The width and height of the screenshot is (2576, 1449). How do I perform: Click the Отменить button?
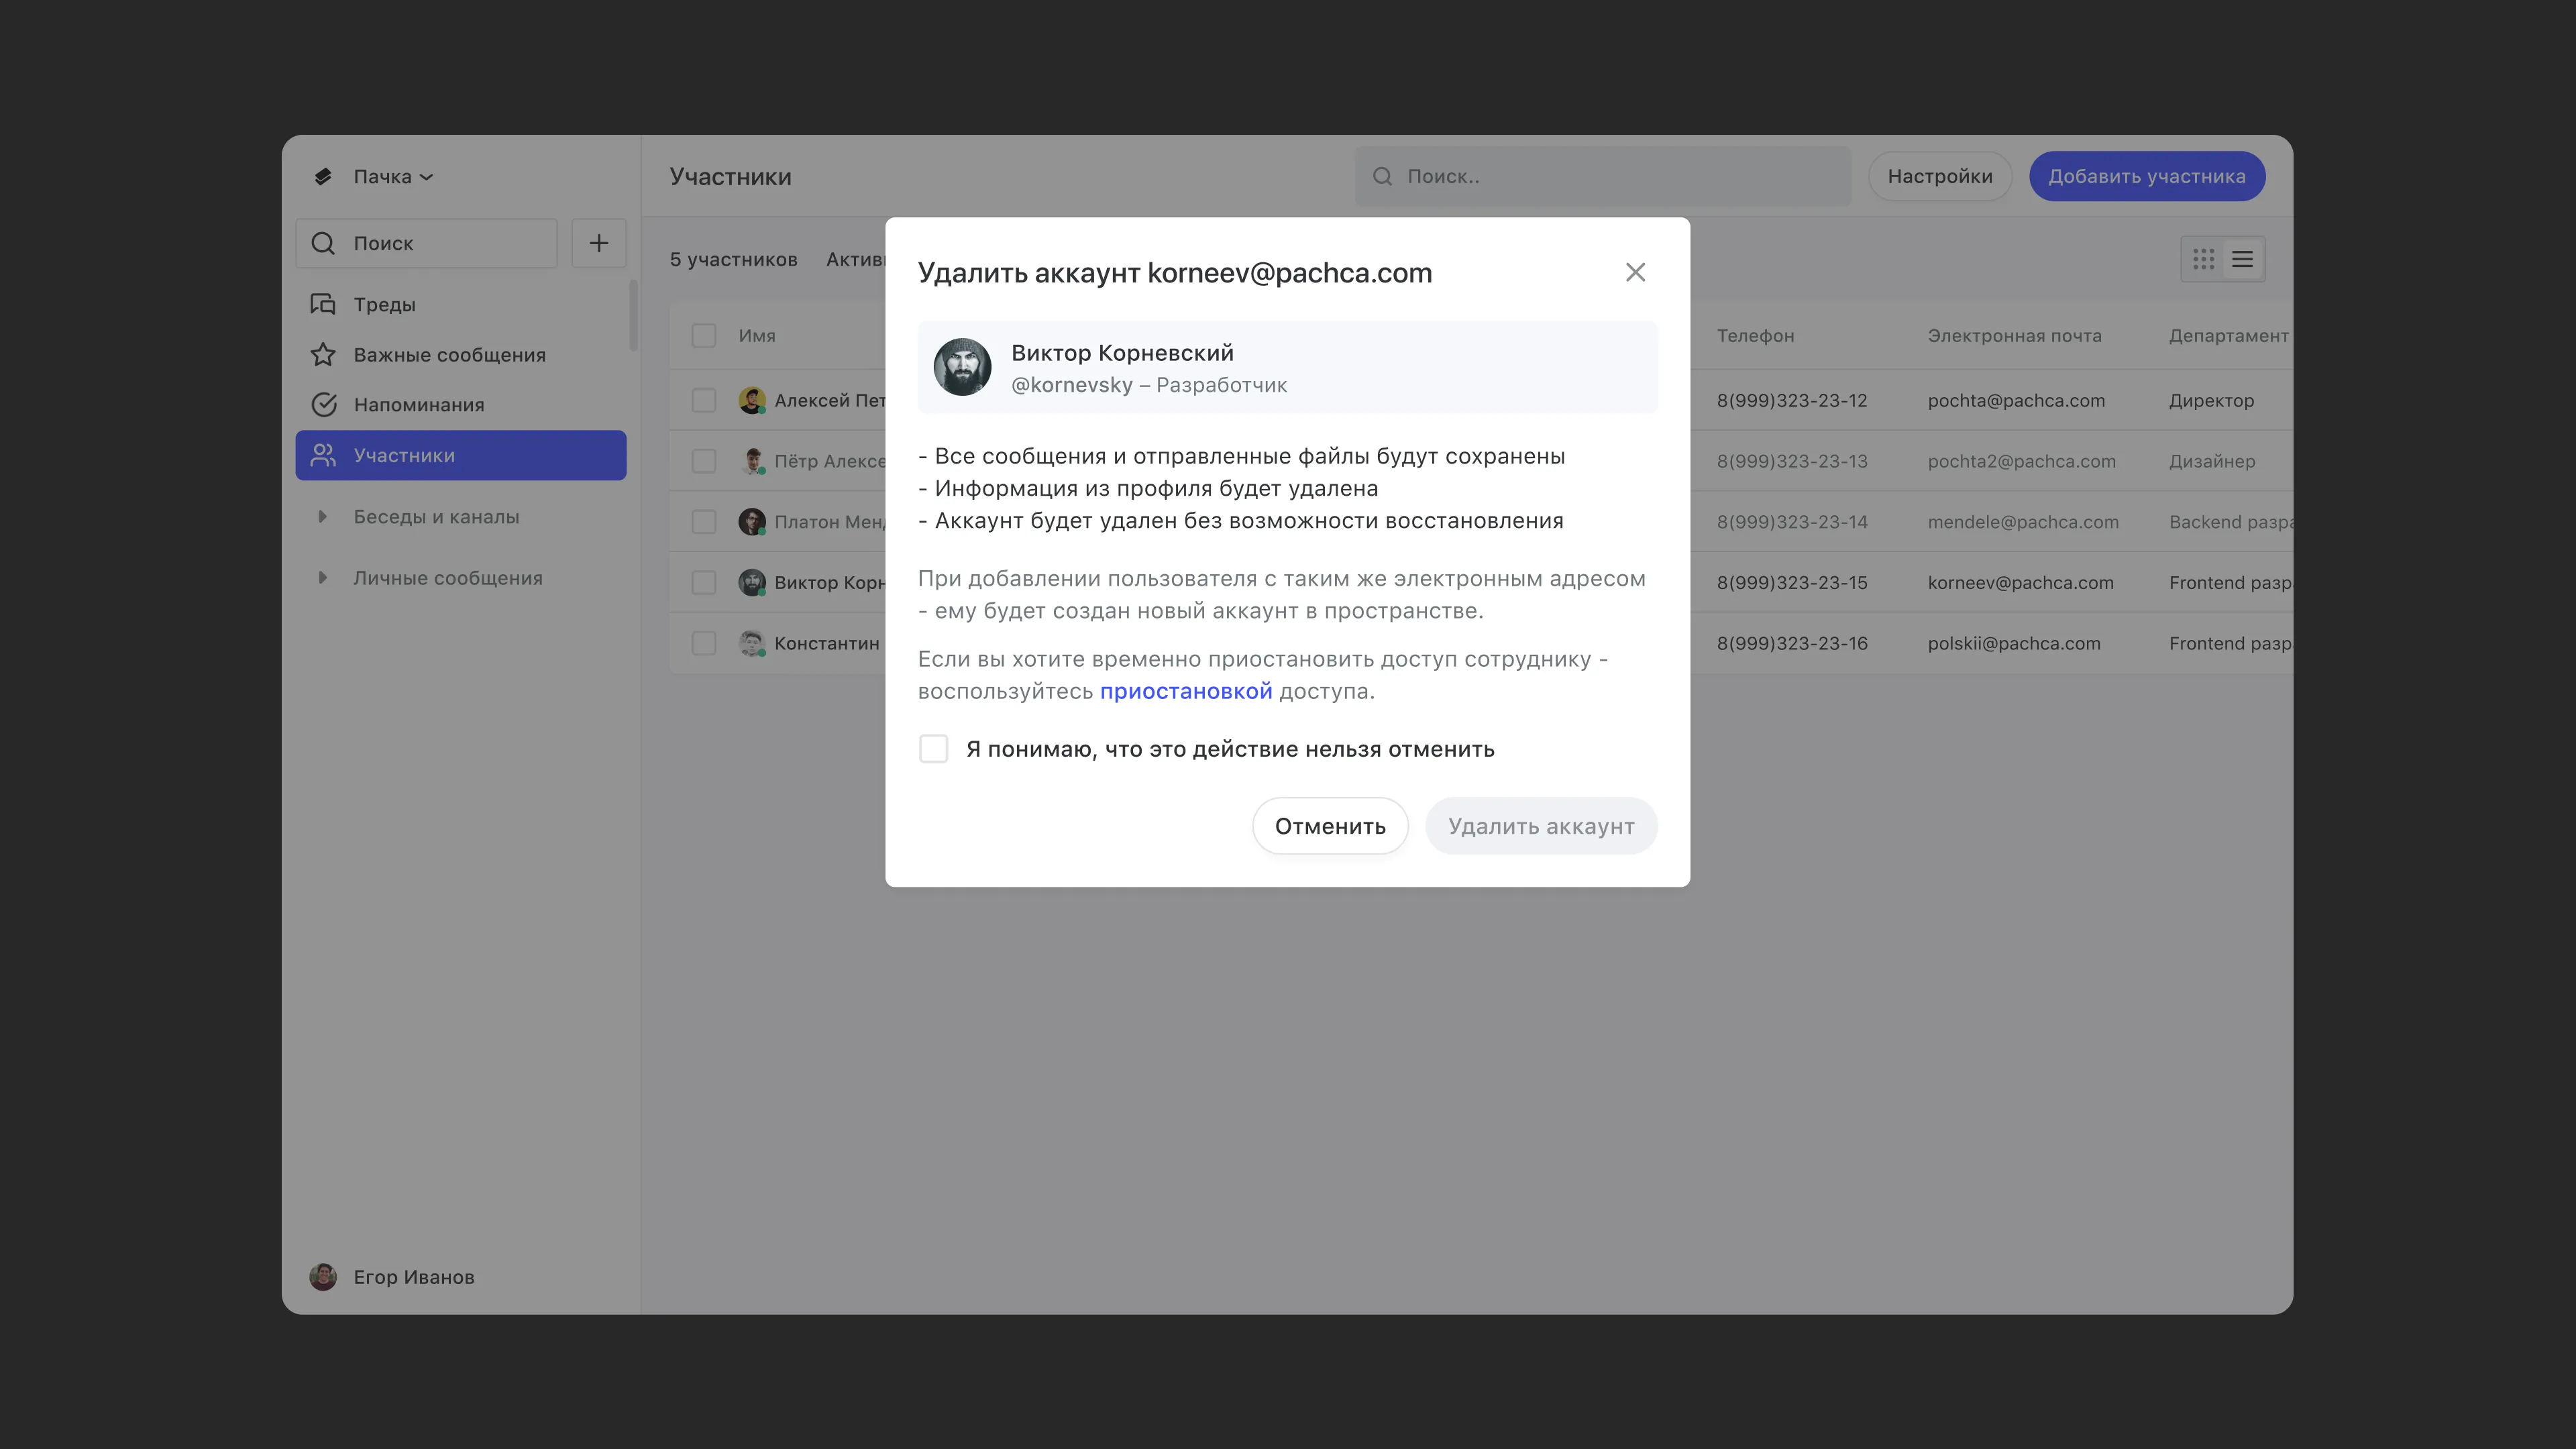pyautogui.click(x=1329, y=826)
